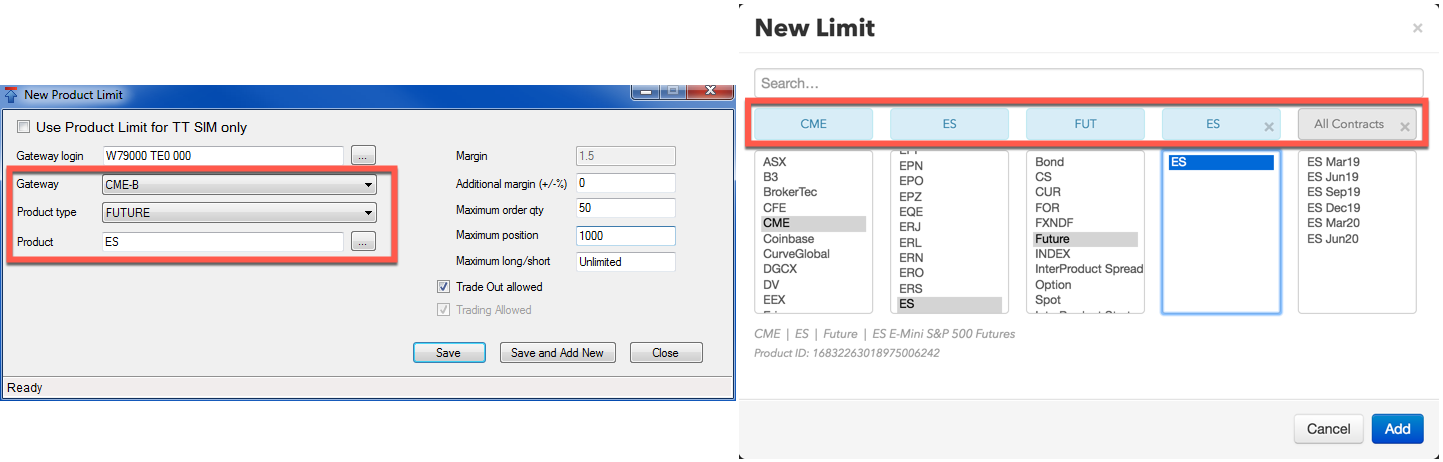Select InterProduct Spread in type list
The image size is (1443, 462).
point(1088,269)
